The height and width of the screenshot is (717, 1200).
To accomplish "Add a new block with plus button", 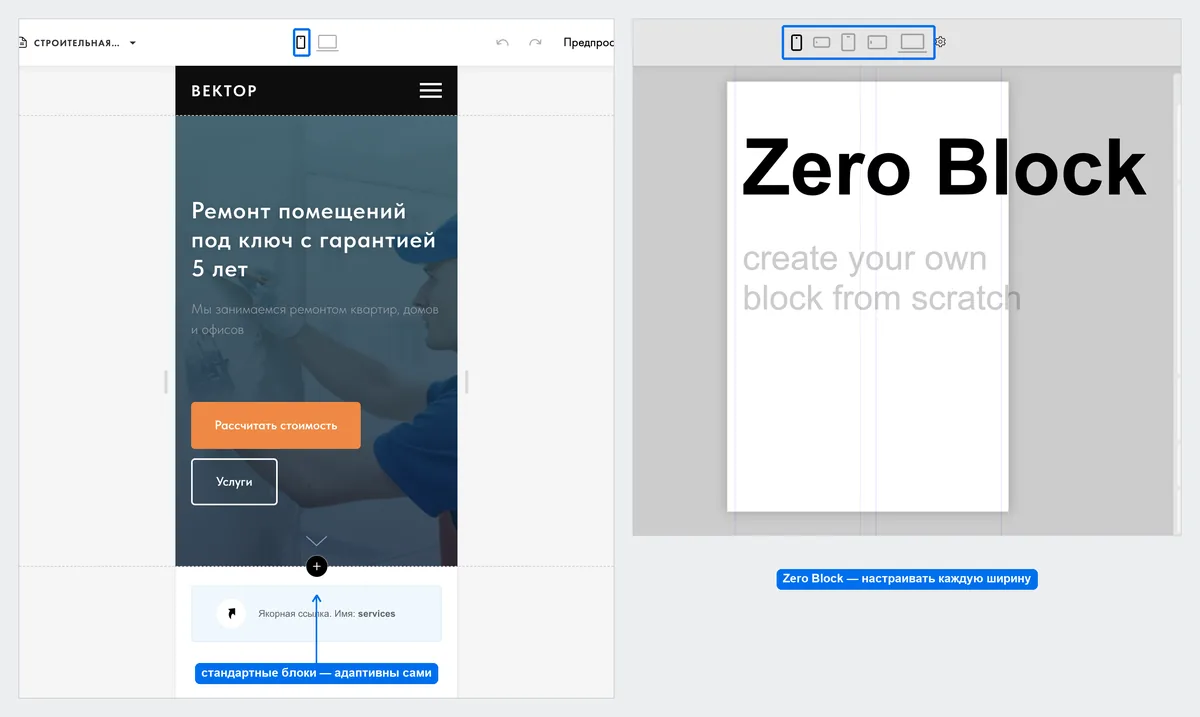I will 316,567.
